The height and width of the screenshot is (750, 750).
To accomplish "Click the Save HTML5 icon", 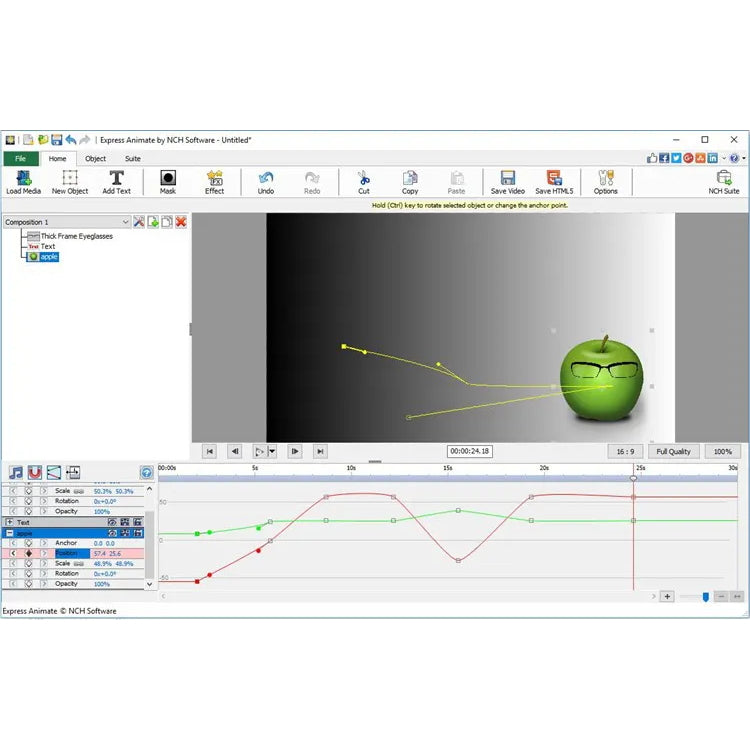I will pos(554,181).
